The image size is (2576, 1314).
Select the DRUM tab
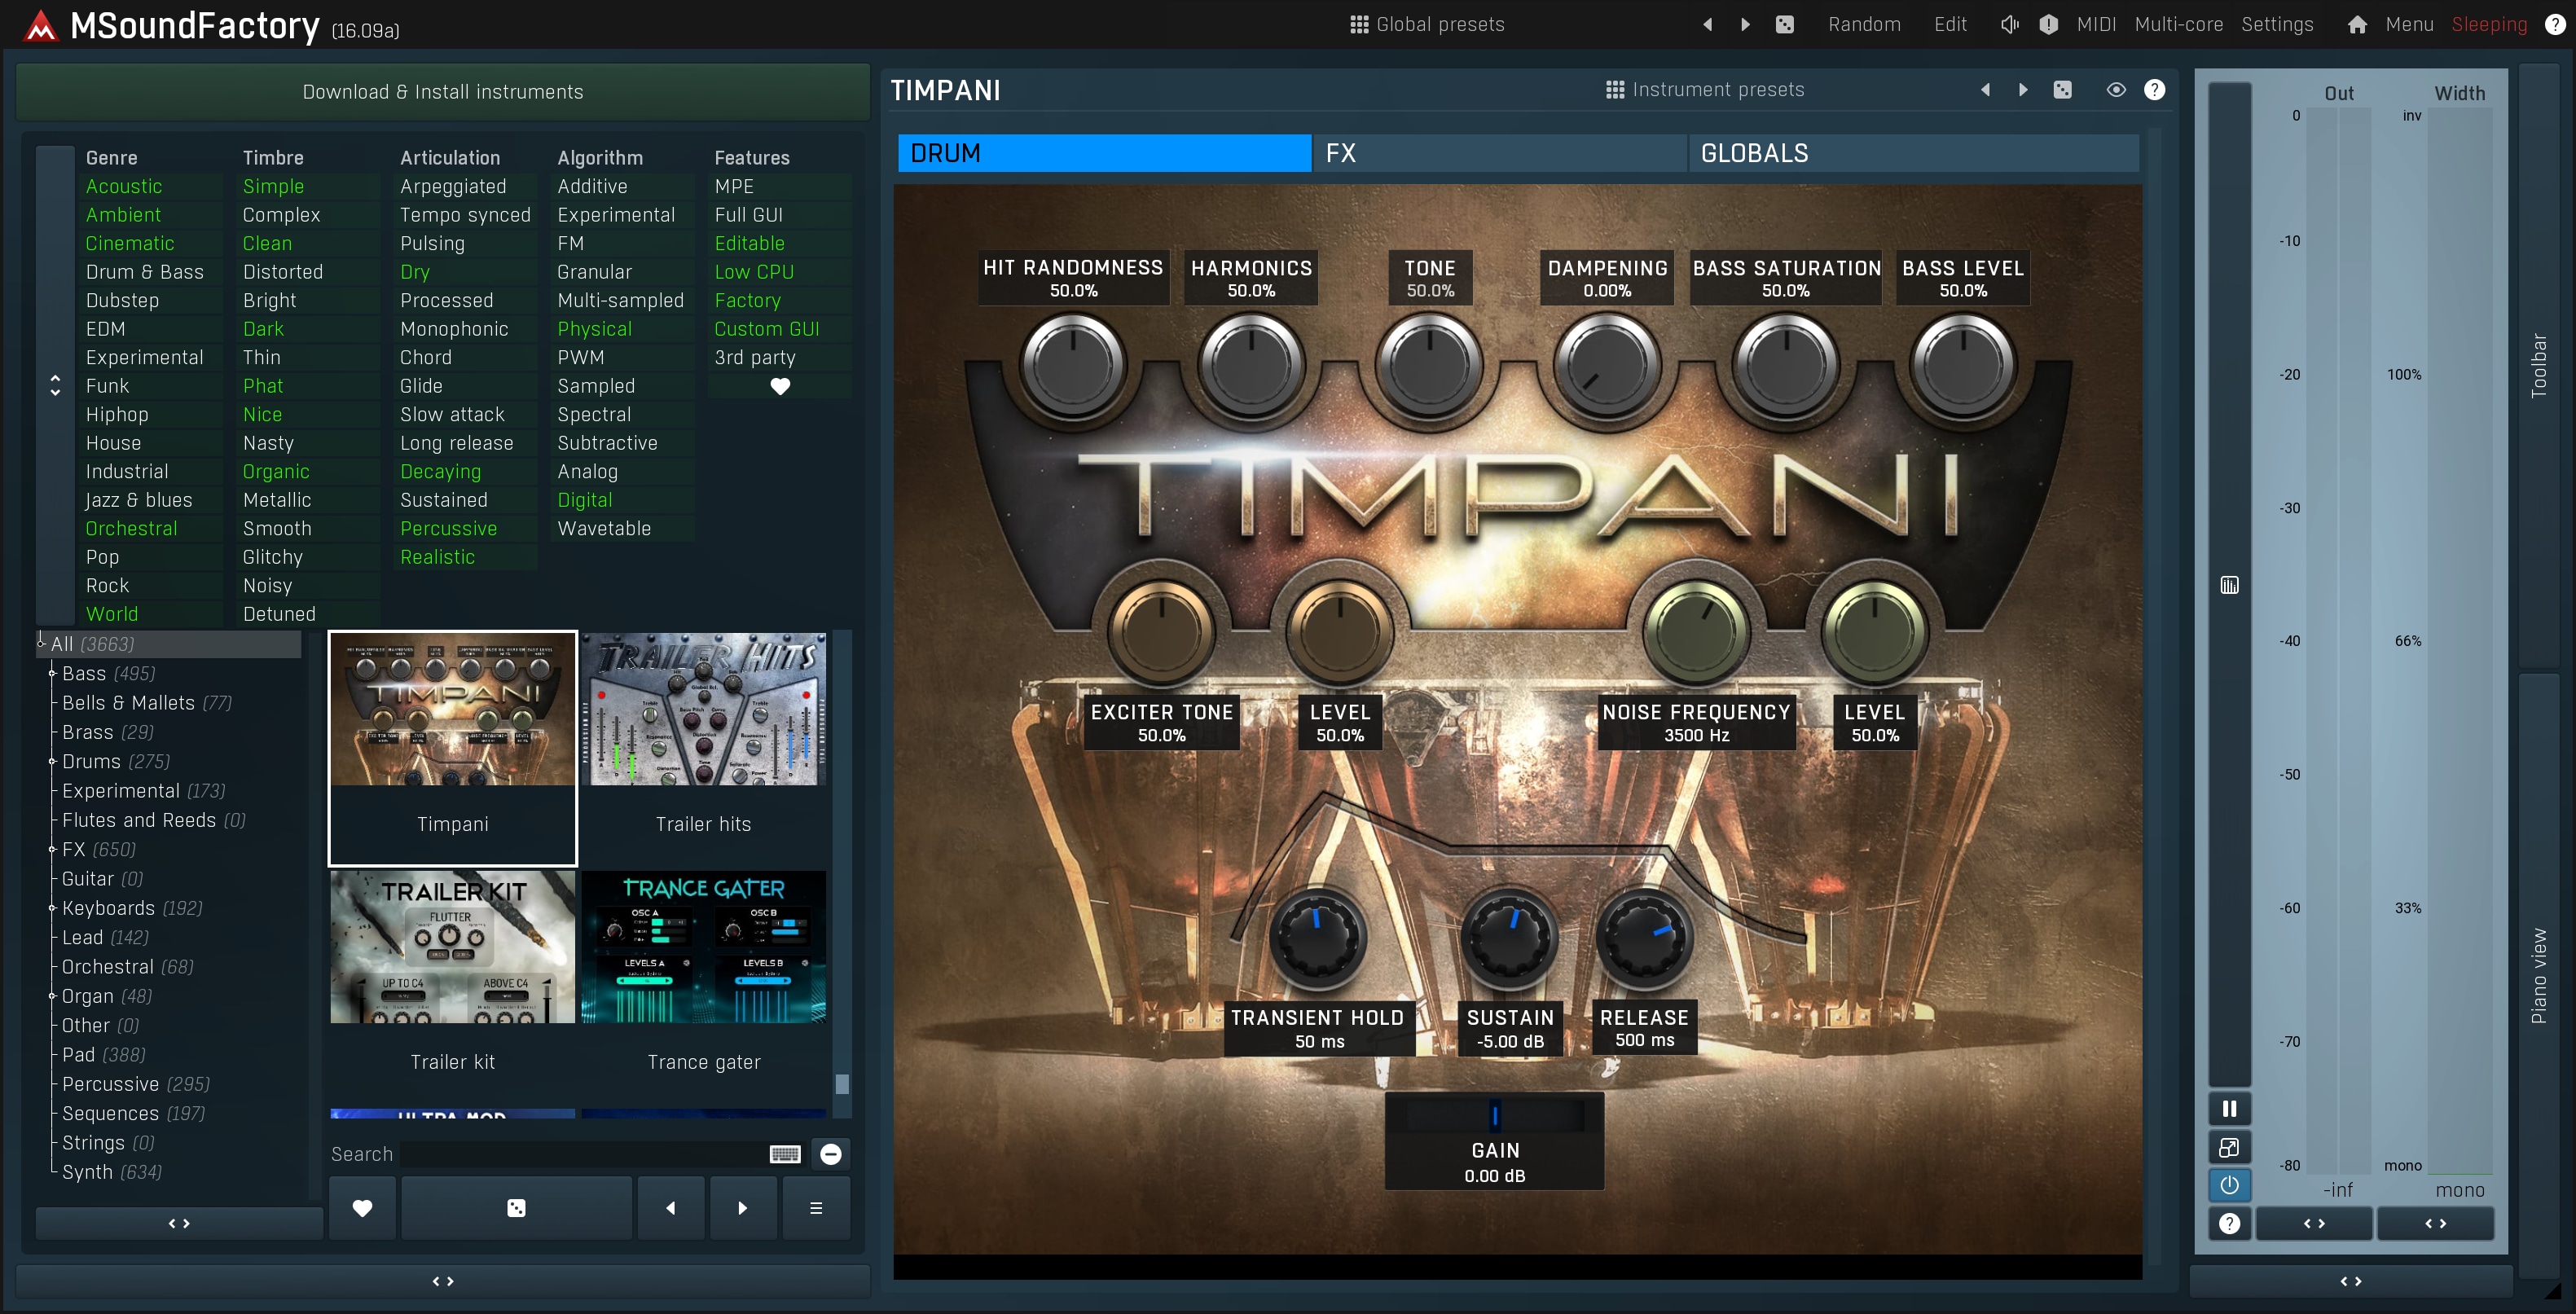pos(1104,153)
